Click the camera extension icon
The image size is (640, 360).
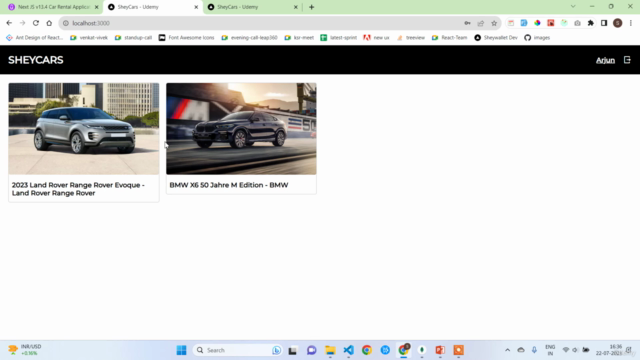click(x=577, y=23)
